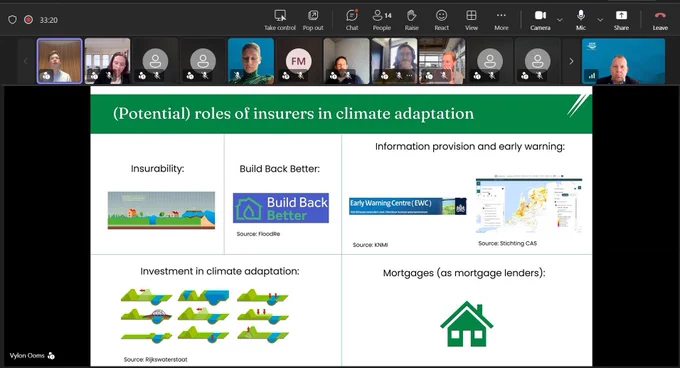The image size is (680, 368).
Task: Click the shield security icon
Action: click(x=13, y=20)
